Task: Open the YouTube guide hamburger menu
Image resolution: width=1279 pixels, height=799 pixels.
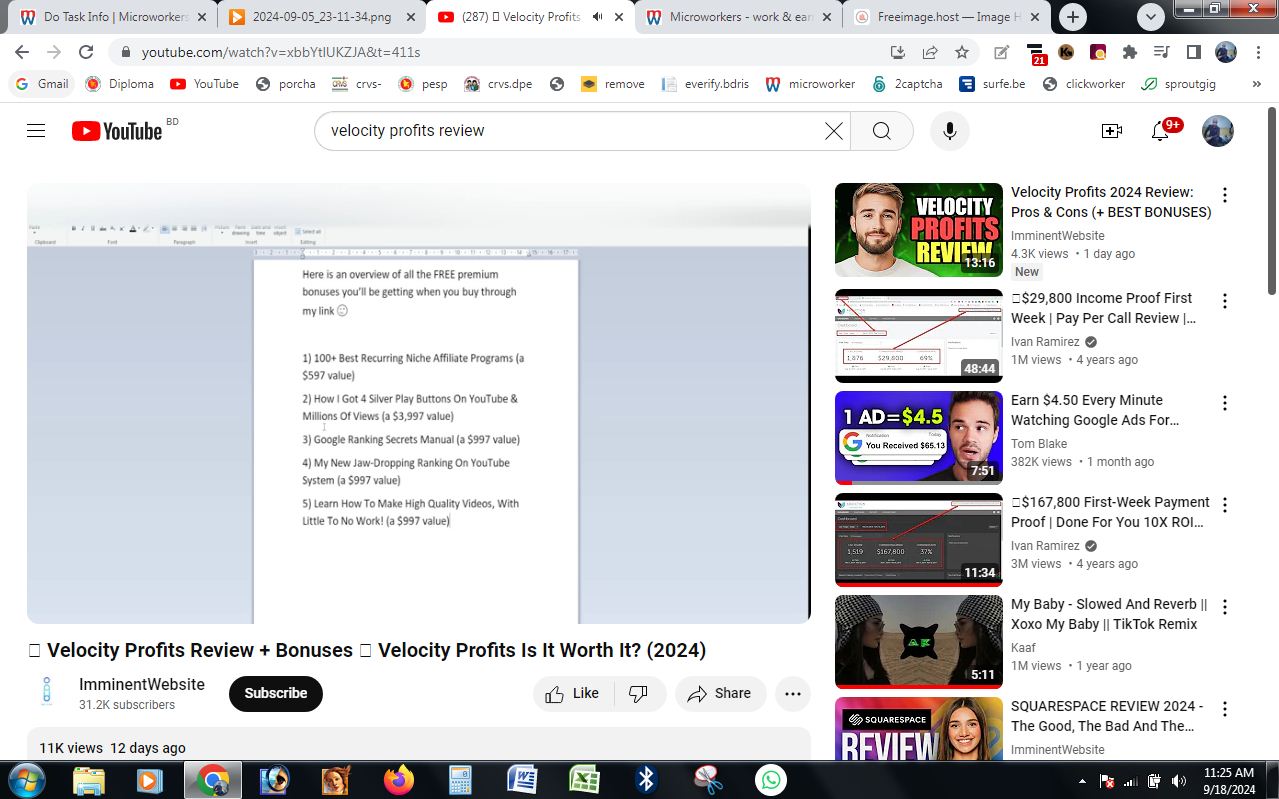Action: (x=36, y=131)
